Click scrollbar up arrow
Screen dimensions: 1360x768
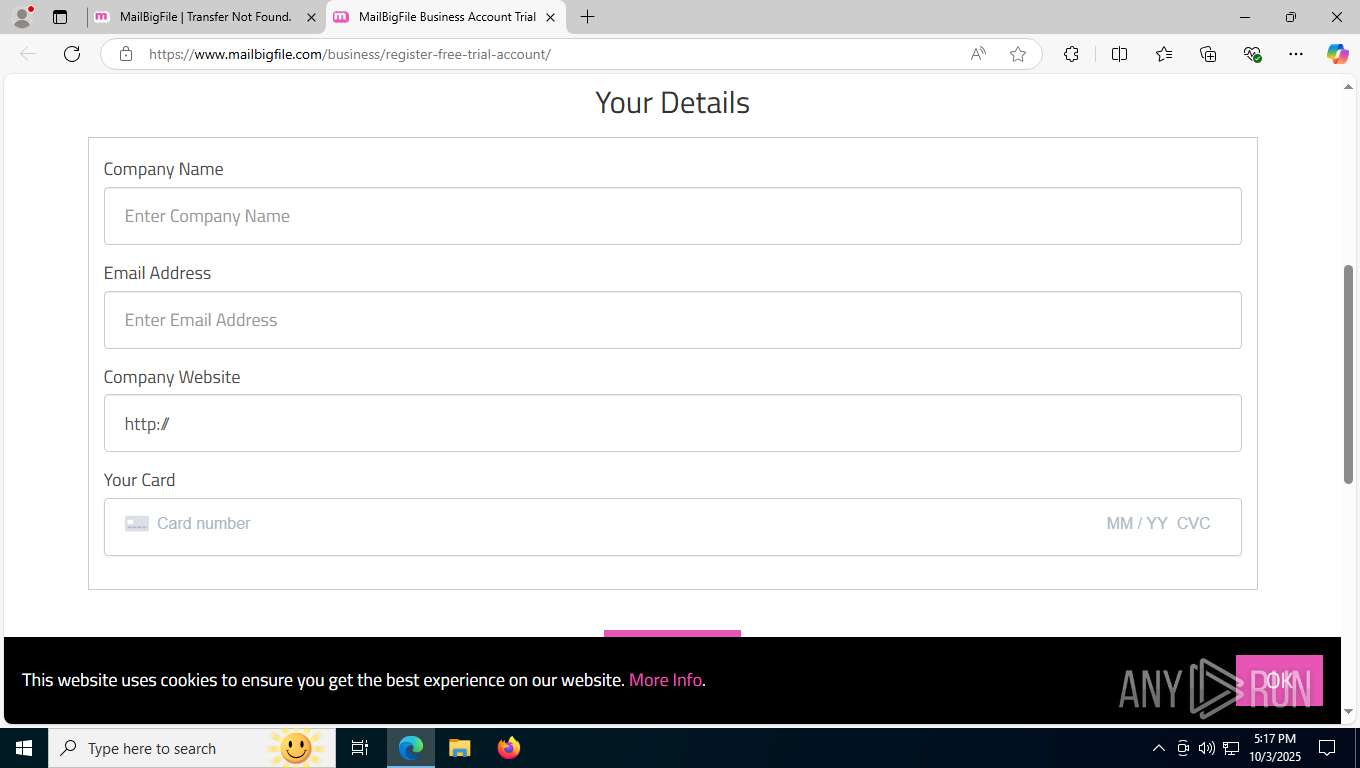point(1348,87)
